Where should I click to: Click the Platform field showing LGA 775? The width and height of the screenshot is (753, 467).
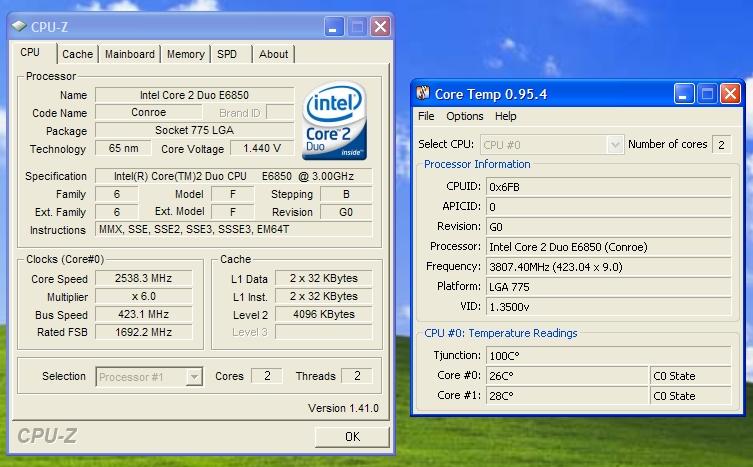608,287
